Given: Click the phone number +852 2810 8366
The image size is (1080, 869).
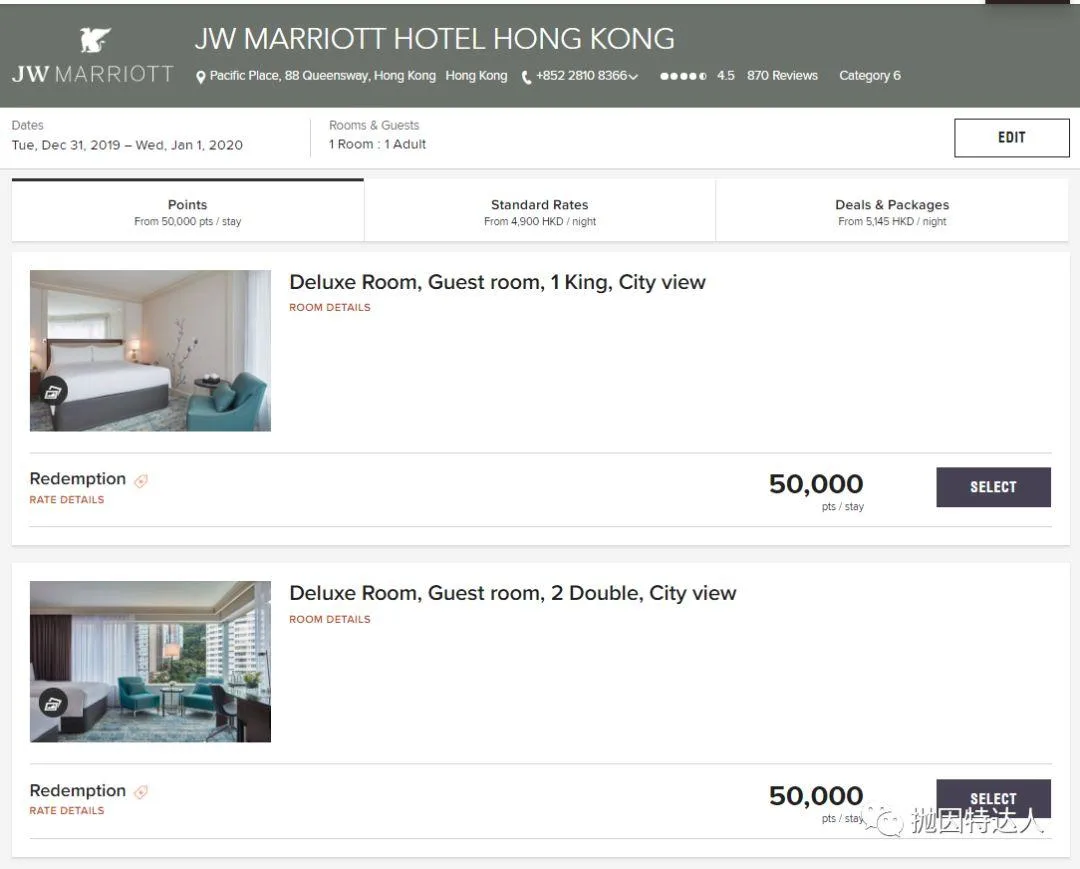Looking at the screenshot, I should tap(581, 76).
